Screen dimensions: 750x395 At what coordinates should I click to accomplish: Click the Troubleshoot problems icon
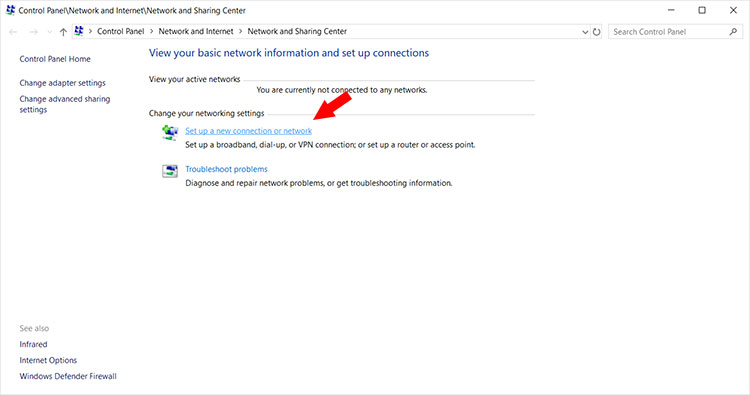pyautogui.click(x=170, y=171)
